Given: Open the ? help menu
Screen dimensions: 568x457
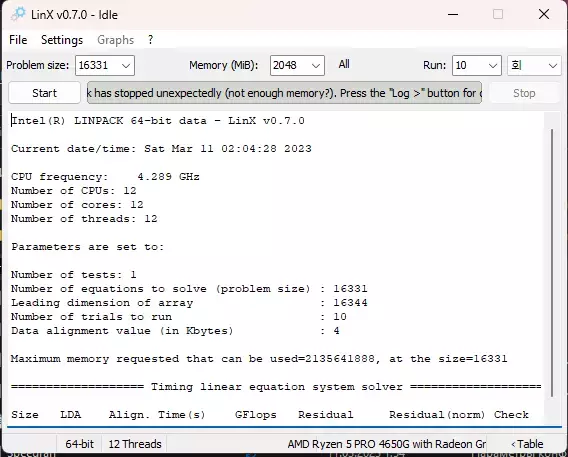Looking at the screenshot, I should point(150,39).
